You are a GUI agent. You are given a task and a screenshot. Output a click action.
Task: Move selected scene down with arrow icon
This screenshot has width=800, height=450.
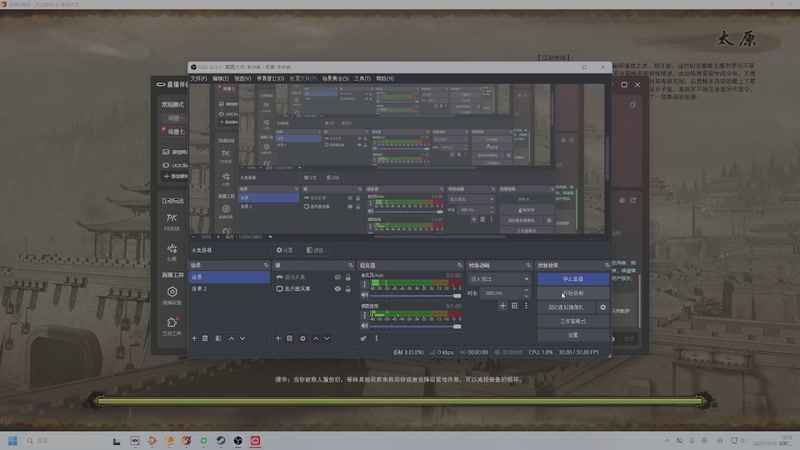(x=242, y=338)
